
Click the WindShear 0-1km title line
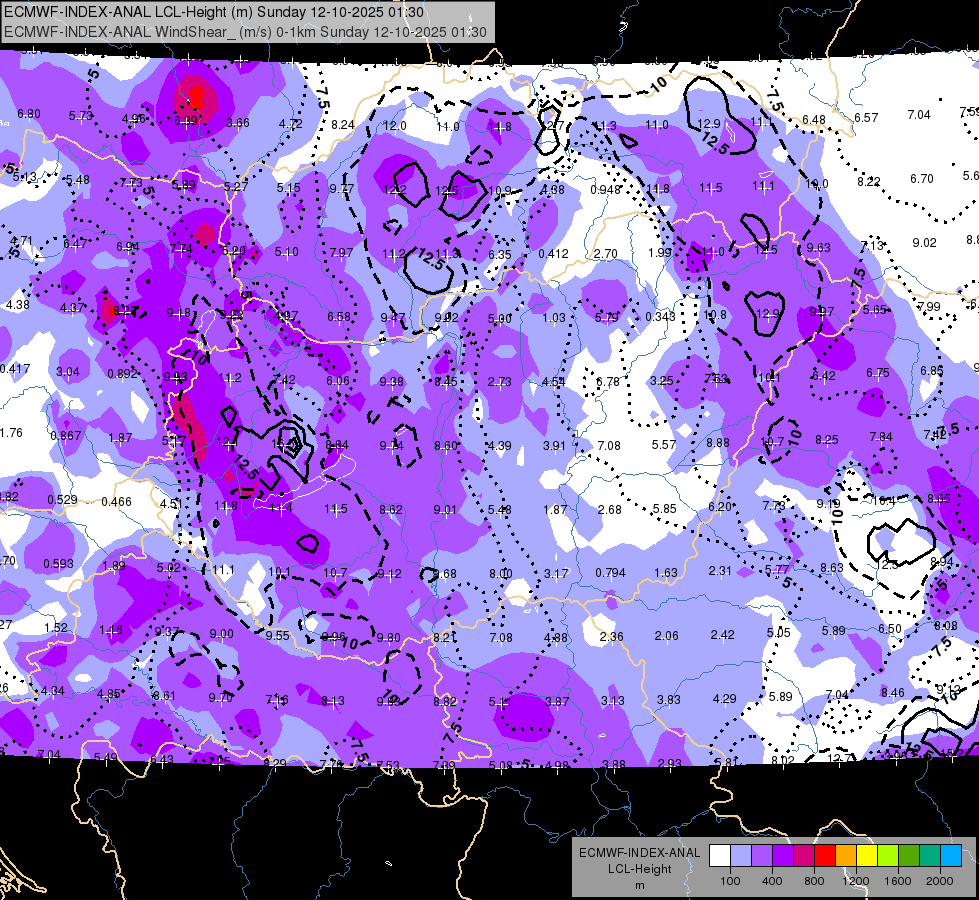coord(245,32)
